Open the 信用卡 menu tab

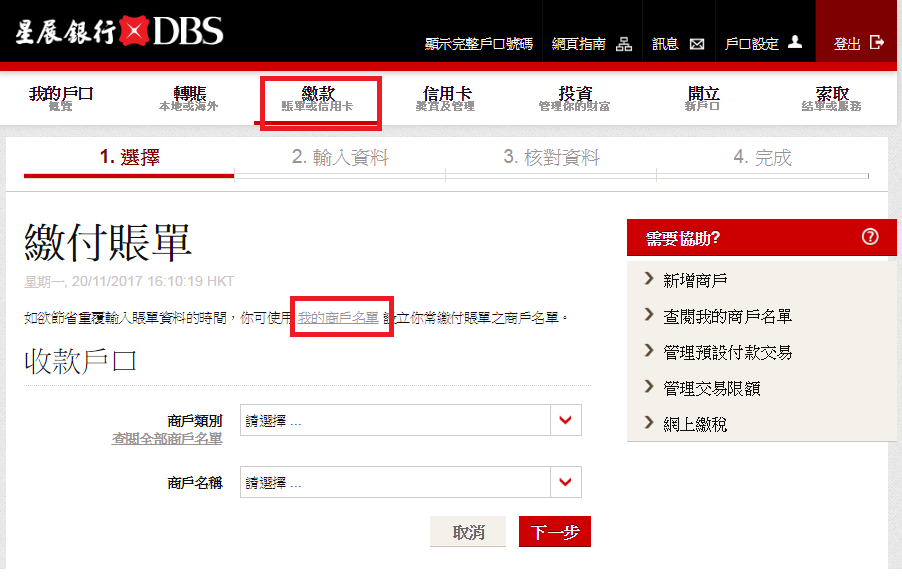[x=446, y=98]
